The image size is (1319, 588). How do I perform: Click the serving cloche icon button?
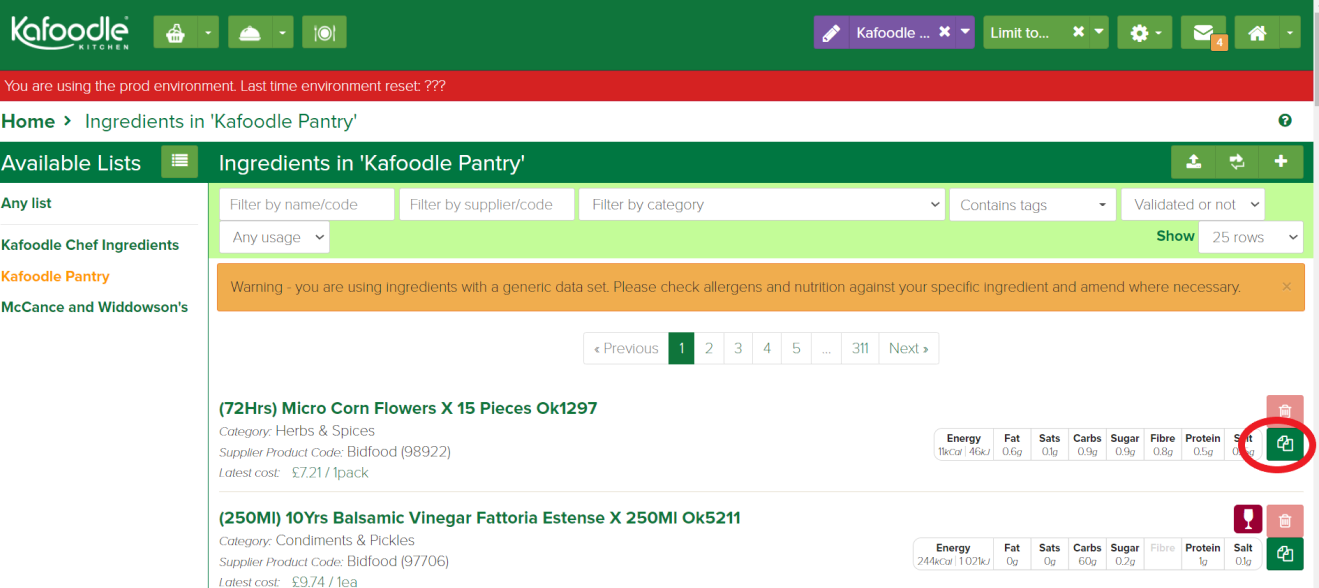[x=250, y=32]
